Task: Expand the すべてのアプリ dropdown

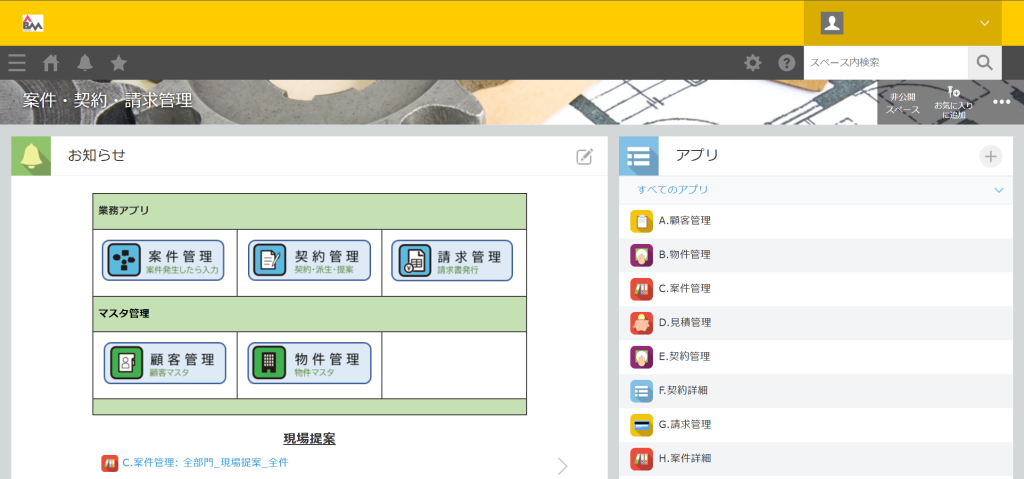Action: [998, 190]
